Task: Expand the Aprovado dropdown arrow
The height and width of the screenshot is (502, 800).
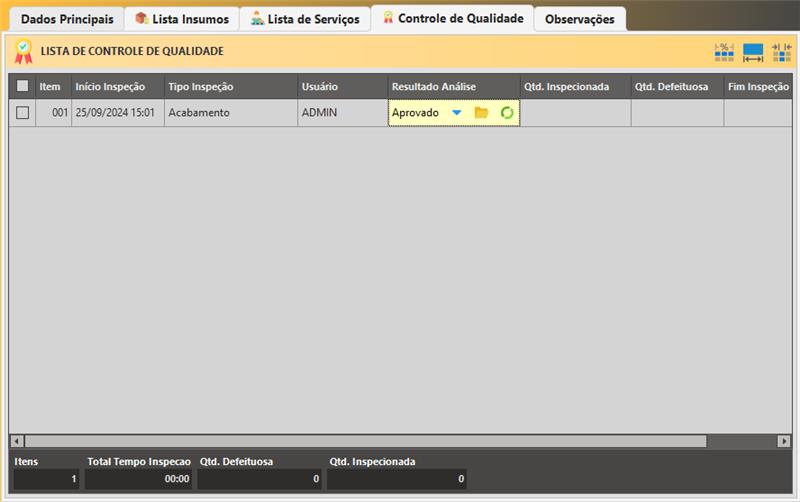Action: click(x=457, y=113)
